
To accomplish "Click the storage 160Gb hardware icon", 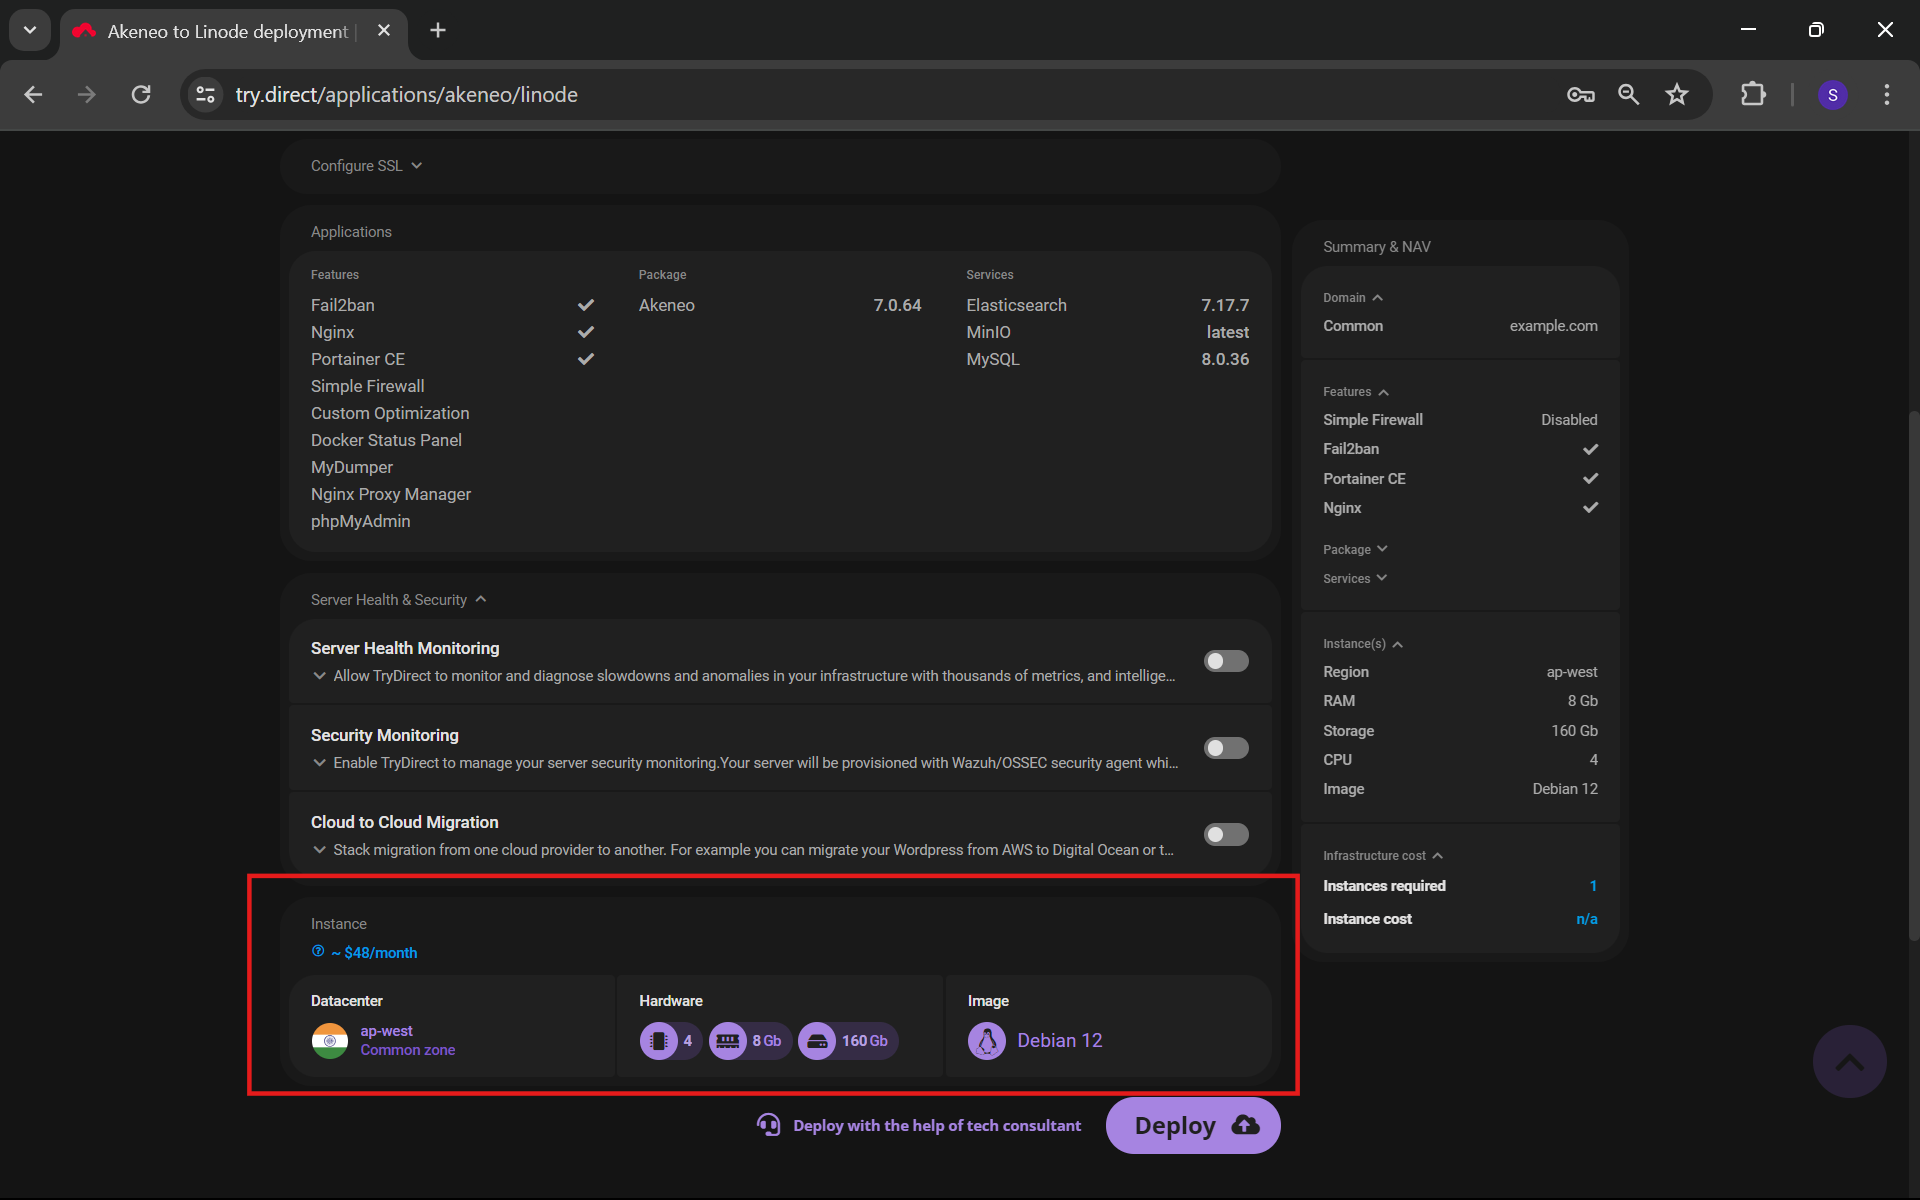I will coord(817,1041).
